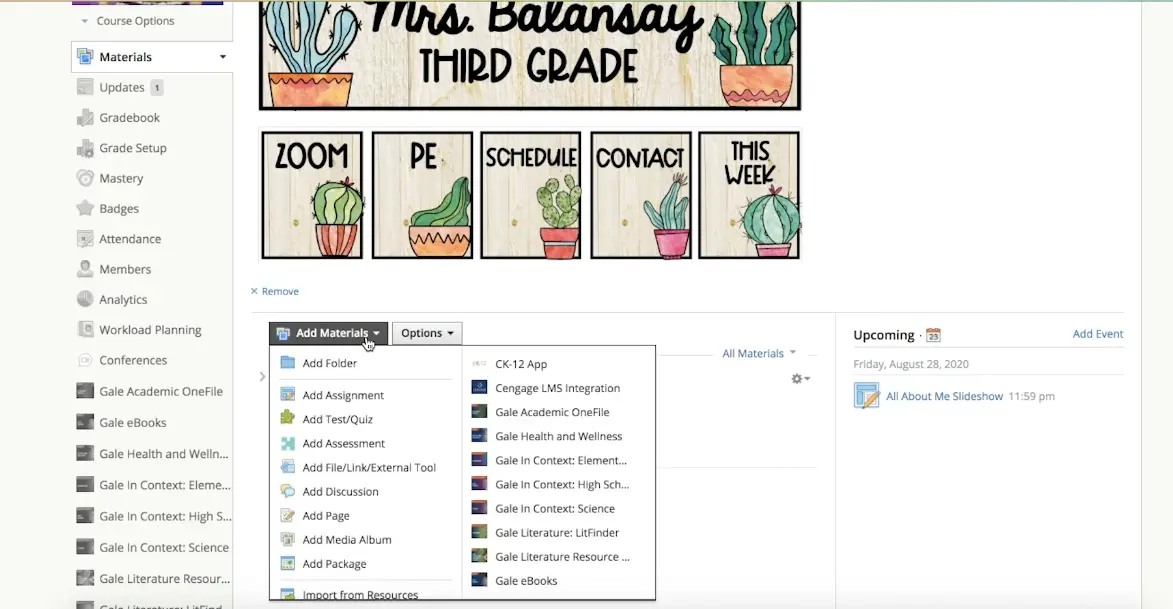This screenshot has height=609, width=1173.
Task: Click the ZOOM cactus image button
Action: (312, 195)
